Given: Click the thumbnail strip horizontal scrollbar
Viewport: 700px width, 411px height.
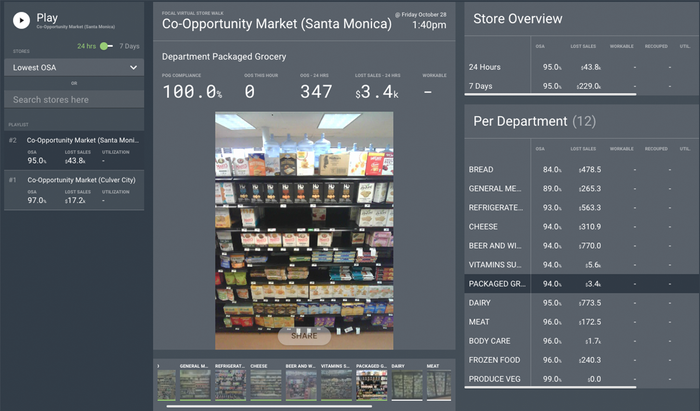Looking at the screenshot, I should [x=269, y=406].
